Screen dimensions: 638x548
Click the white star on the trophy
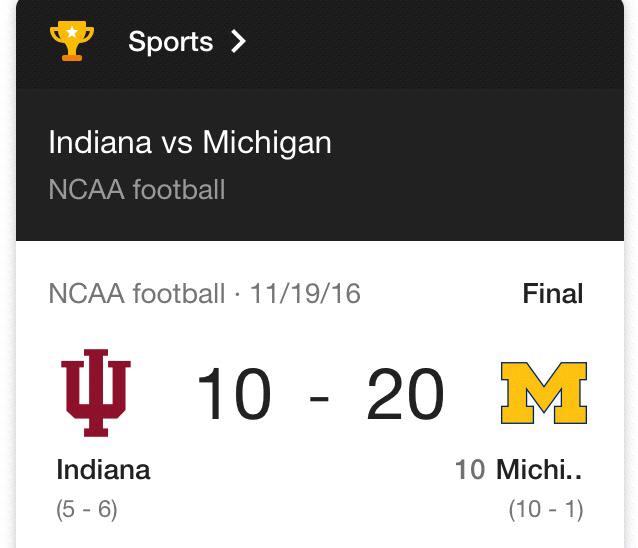click(x=72, y=32)
